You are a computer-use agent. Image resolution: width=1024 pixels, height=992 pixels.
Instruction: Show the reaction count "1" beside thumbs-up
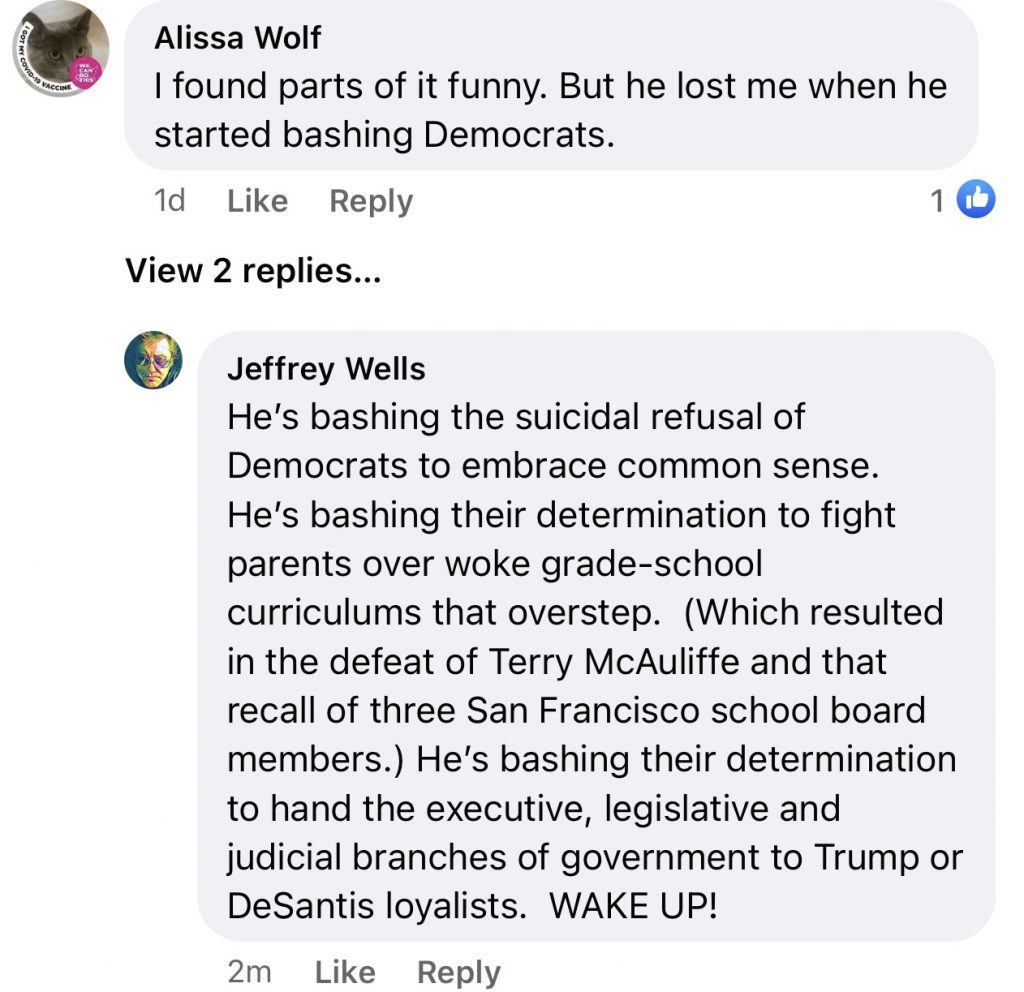pos(938,202)
